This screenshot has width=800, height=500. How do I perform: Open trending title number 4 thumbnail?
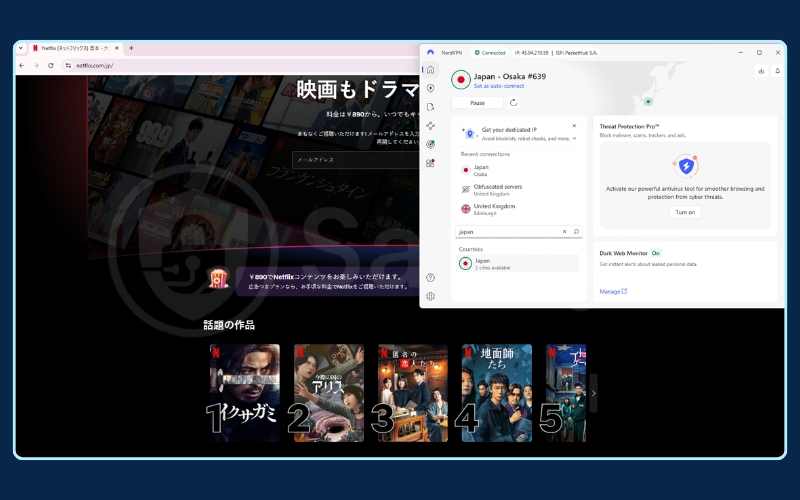[x=497, y=393]
